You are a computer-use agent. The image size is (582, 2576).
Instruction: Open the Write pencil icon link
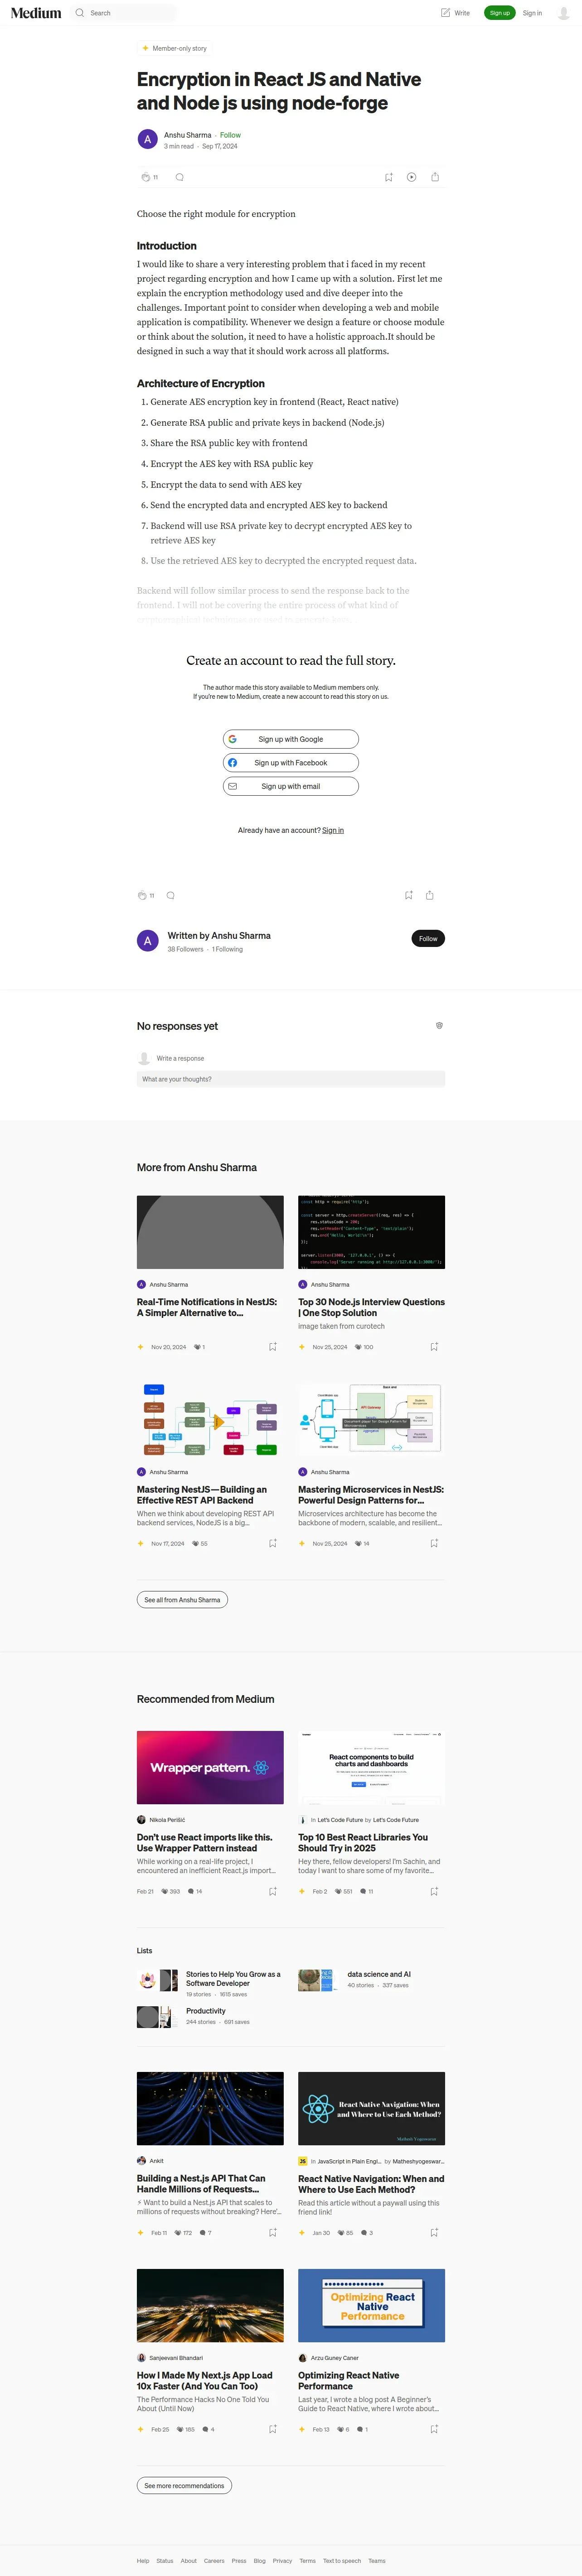(455, 13)
